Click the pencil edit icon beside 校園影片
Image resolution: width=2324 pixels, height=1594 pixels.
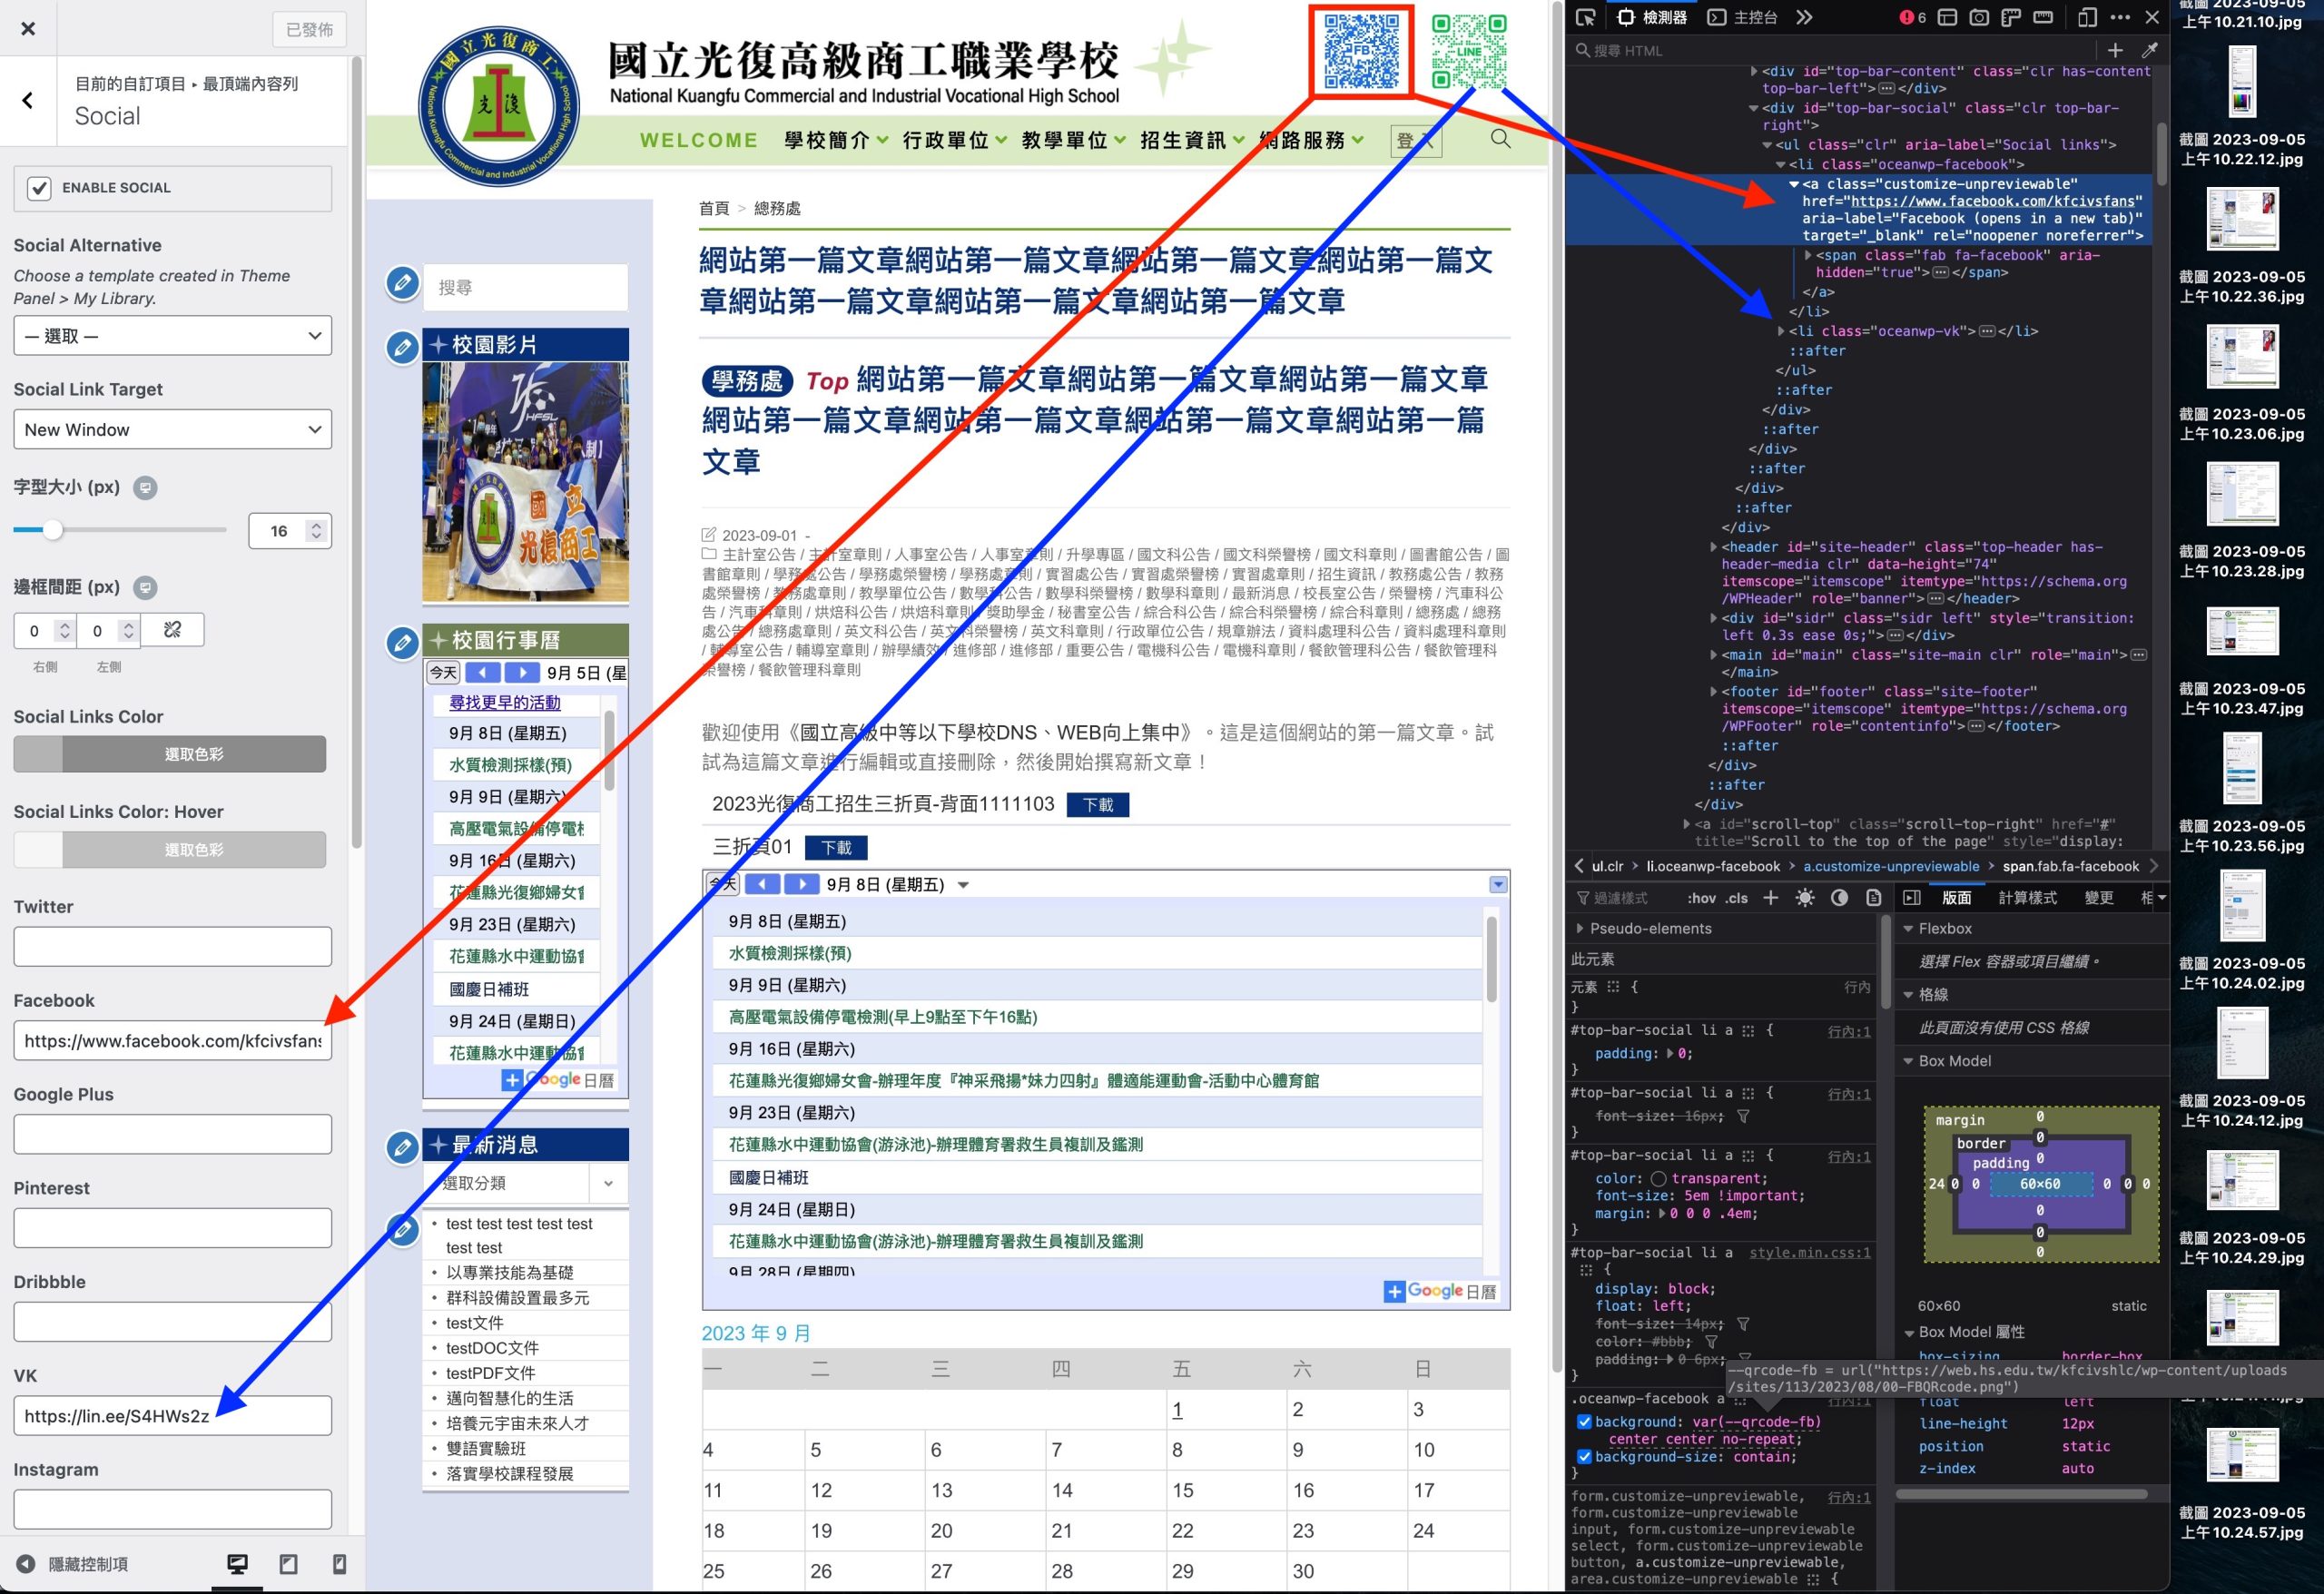click(402, 348)
